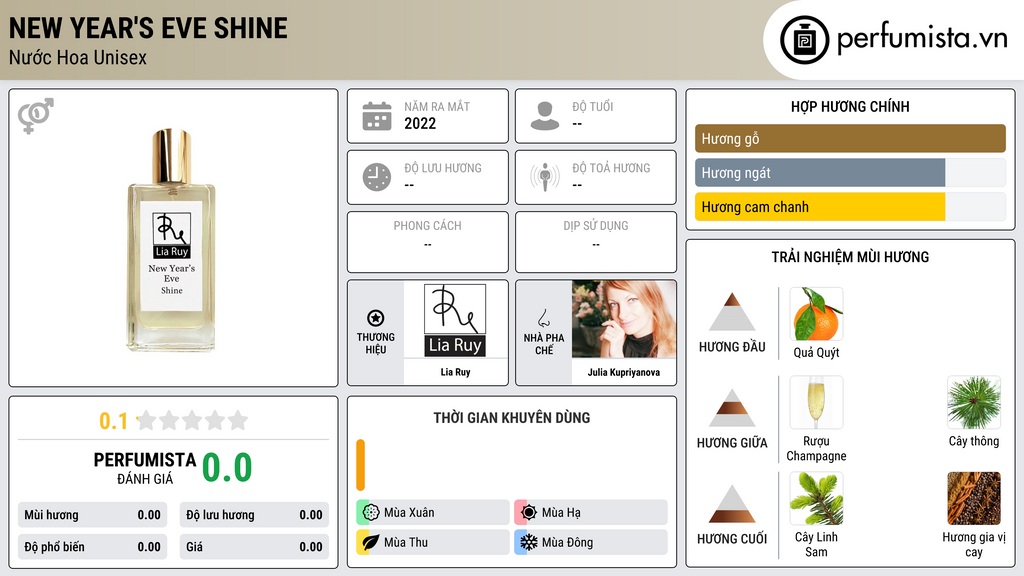Image resolution: width=1024 pixels, height=576 pixels.
Task: Select the Mùa Đông season chip
Action: click(x=591, y=542)
